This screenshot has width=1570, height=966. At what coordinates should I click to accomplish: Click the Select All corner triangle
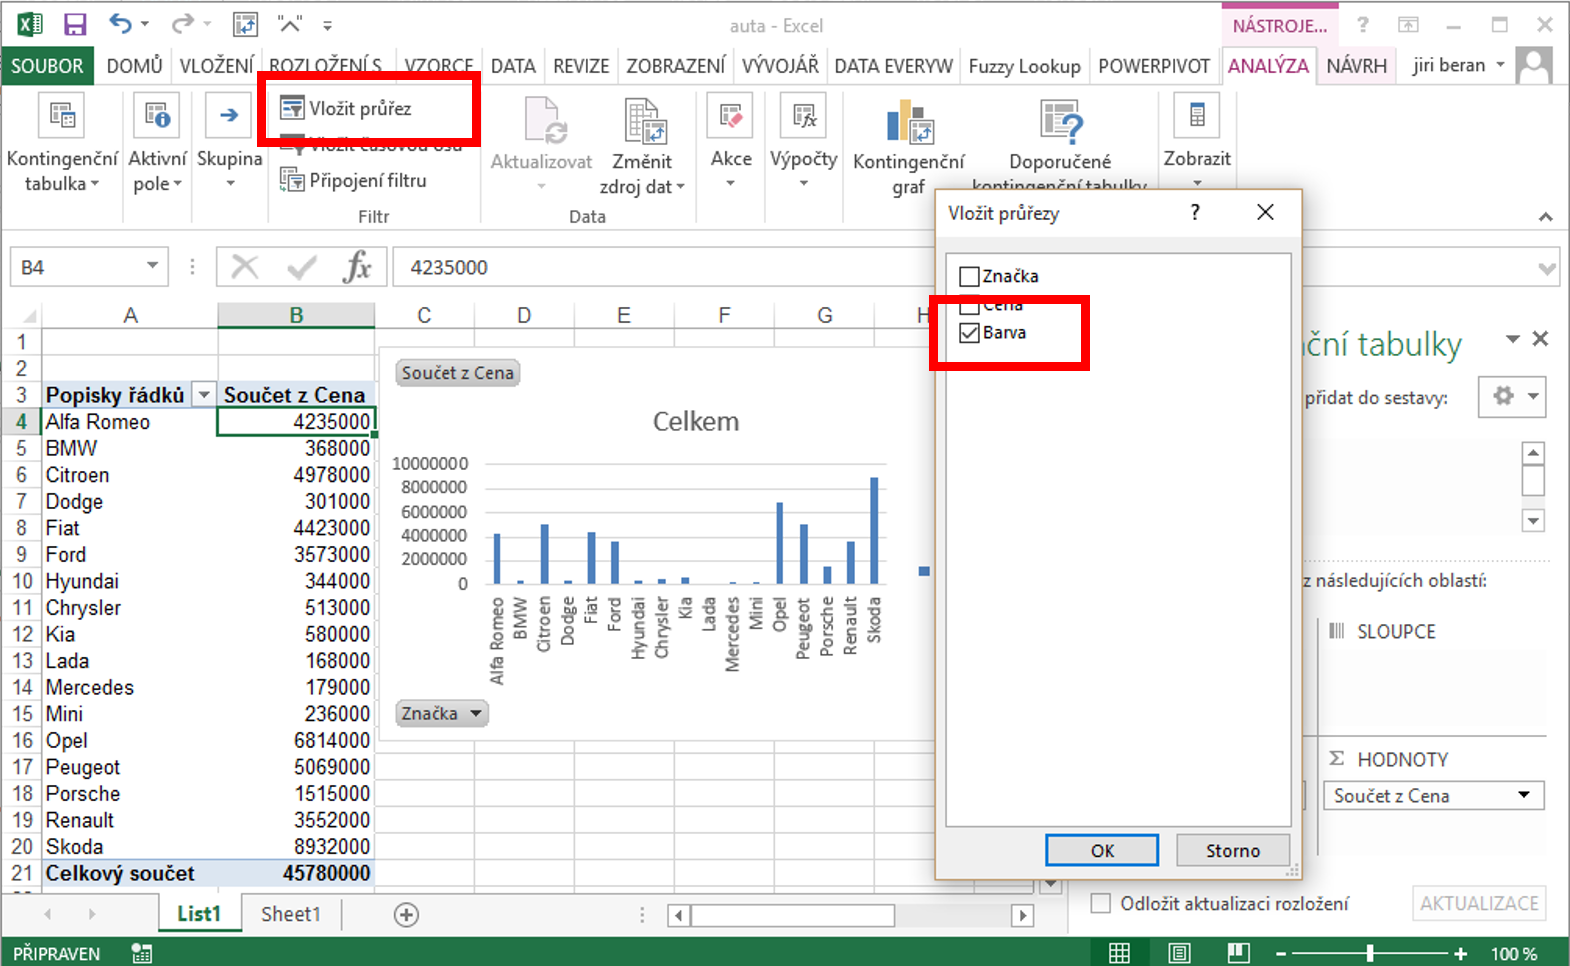[28, 316]
